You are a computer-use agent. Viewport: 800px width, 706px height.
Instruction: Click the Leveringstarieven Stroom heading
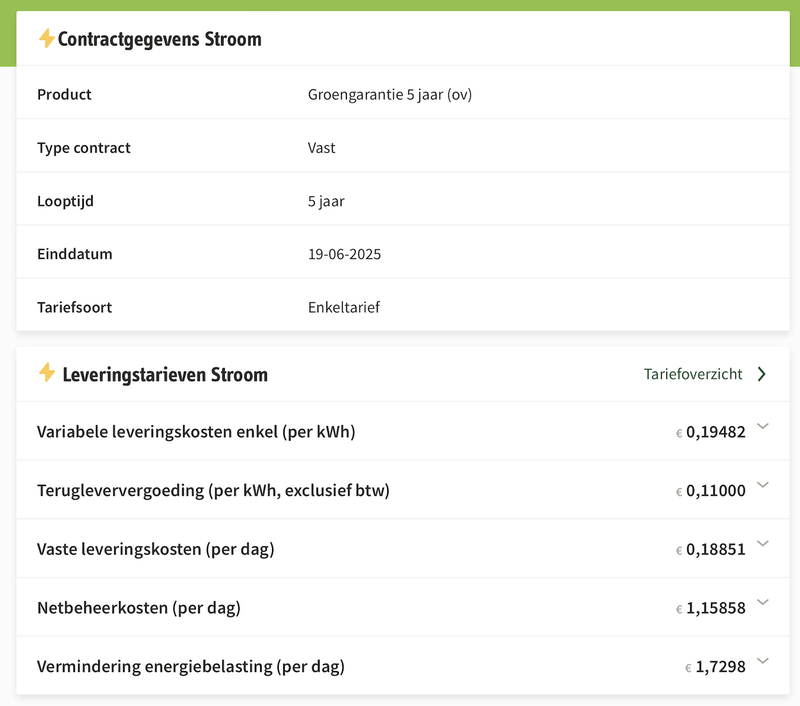tap(165, 375)
